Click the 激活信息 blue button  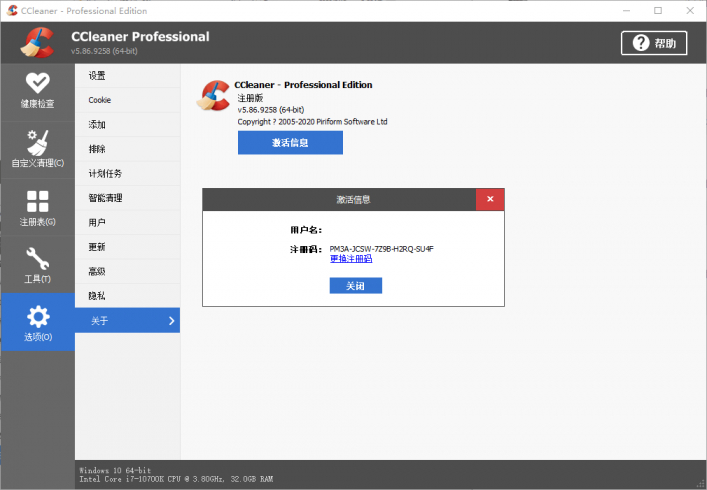click(x=290, y=142)
